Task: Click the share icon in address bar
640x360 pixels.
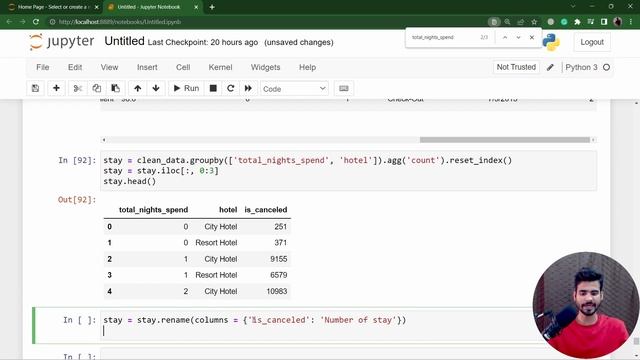Action: [x=521, y=22]
